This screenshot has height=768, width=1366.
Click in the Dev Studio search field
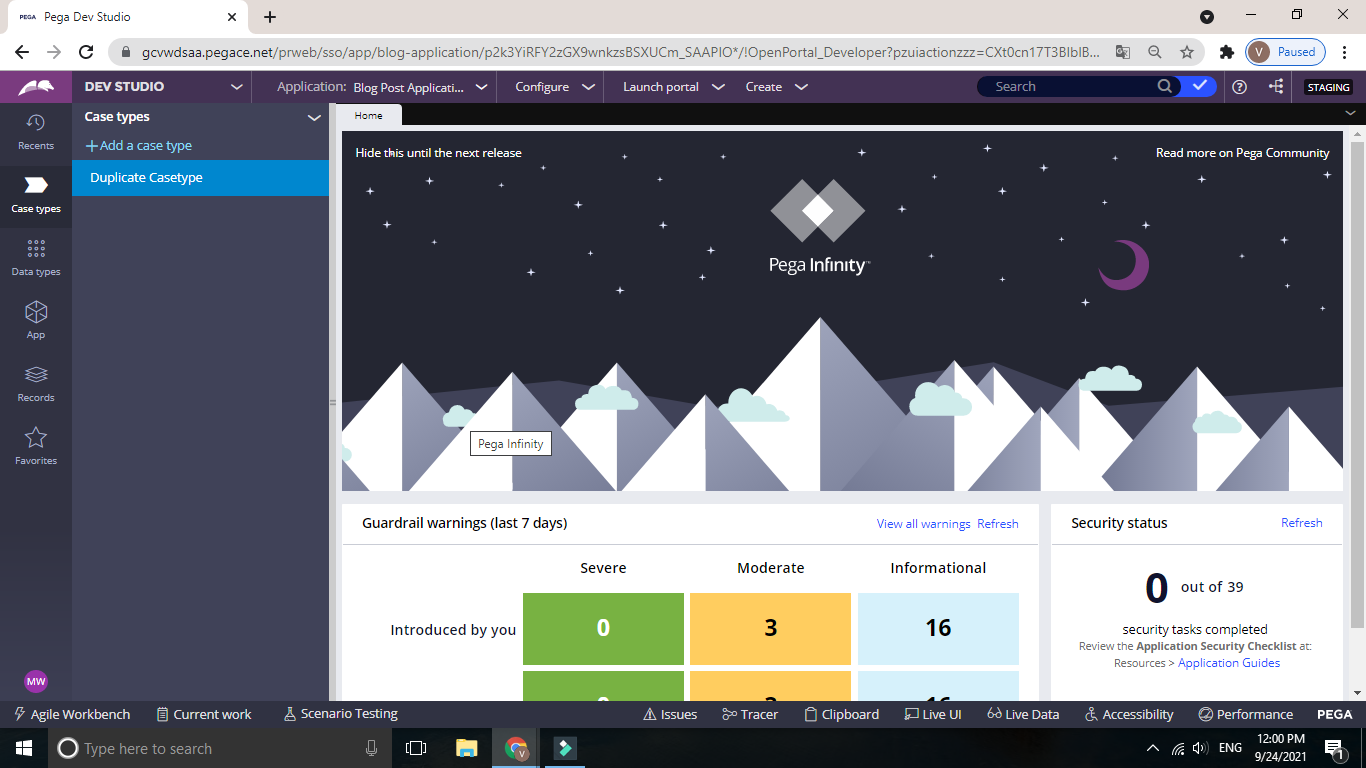(x=1070, y=86)
